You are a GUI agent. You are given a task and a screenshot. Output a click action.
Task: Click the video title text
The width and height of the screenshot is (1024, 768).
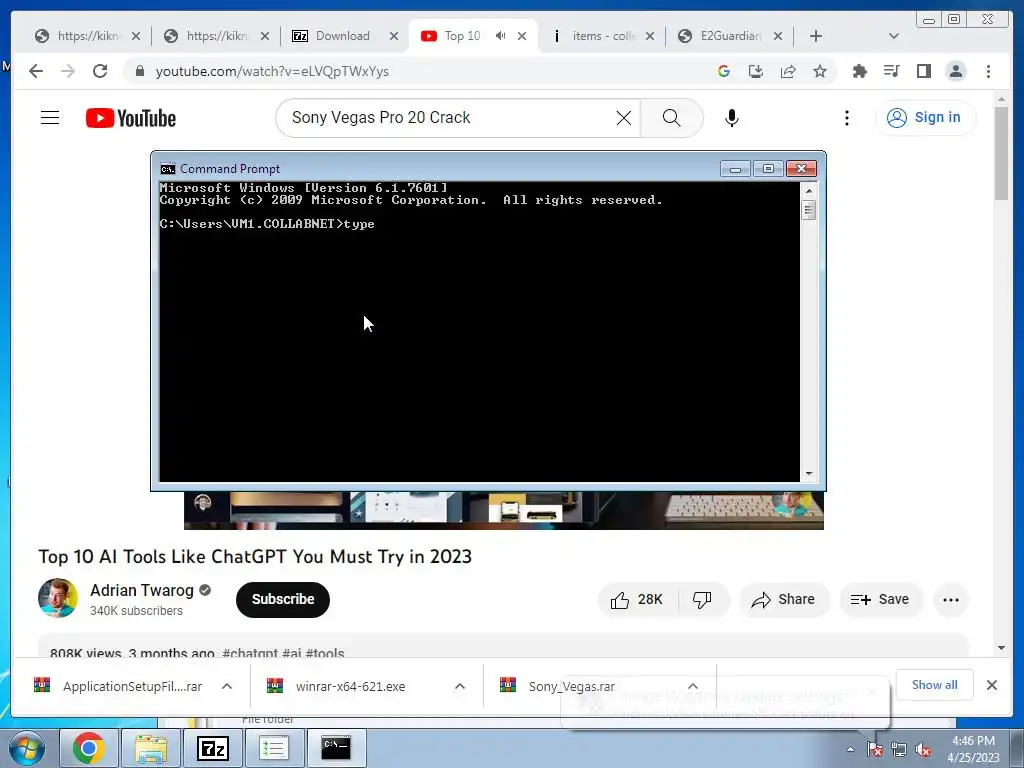(x=255, y=556)
